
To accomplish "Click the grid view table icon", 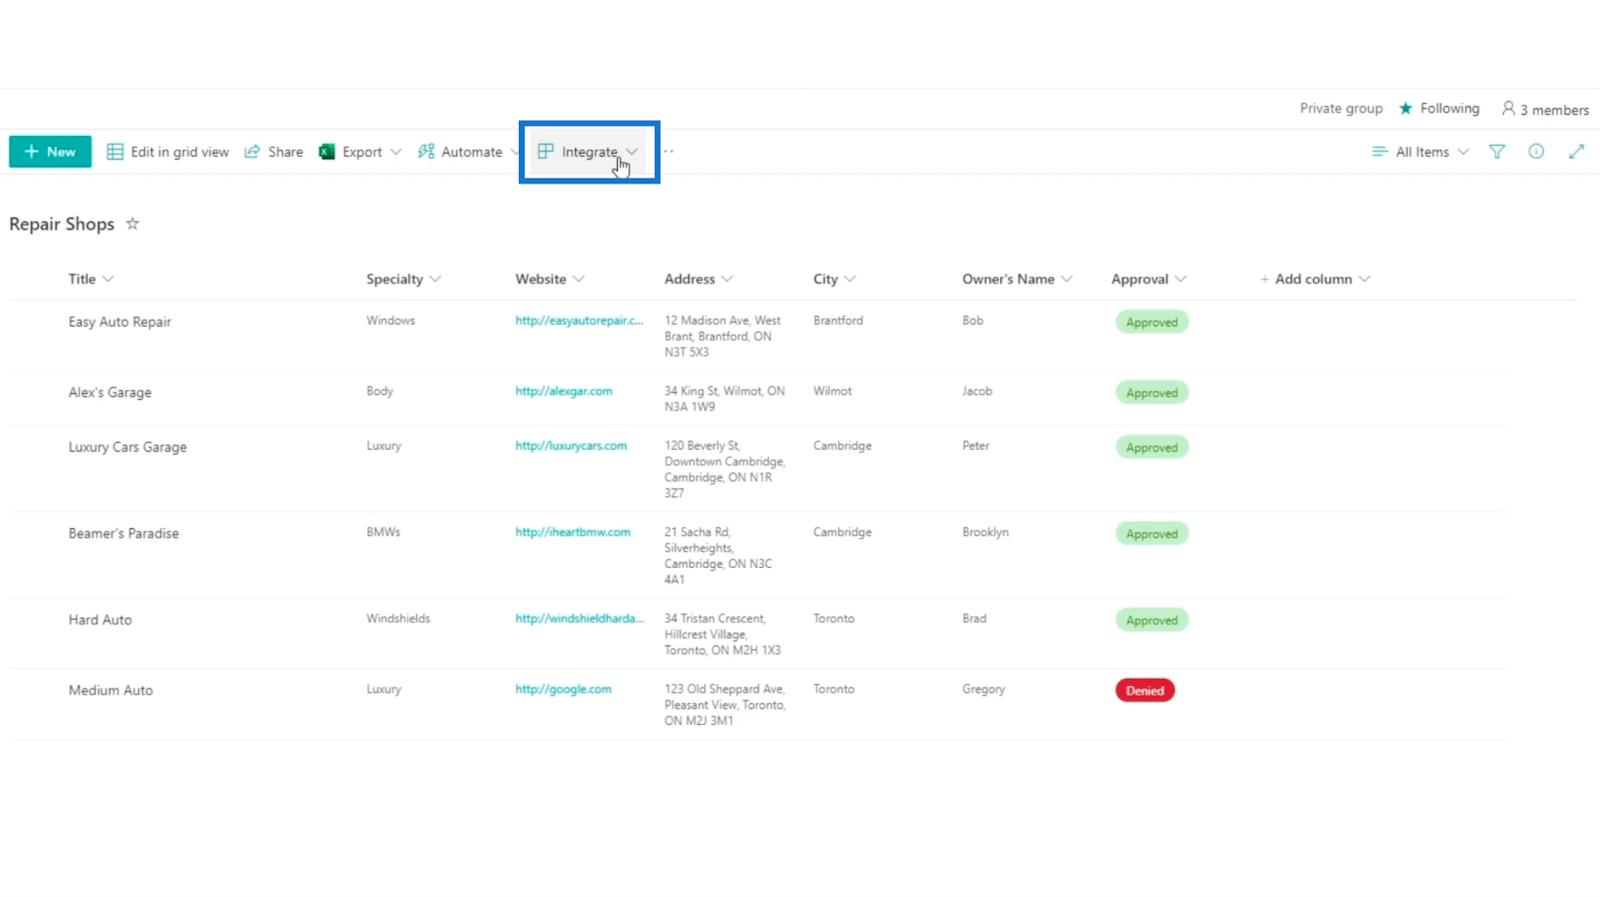I will tap(115, 152).
